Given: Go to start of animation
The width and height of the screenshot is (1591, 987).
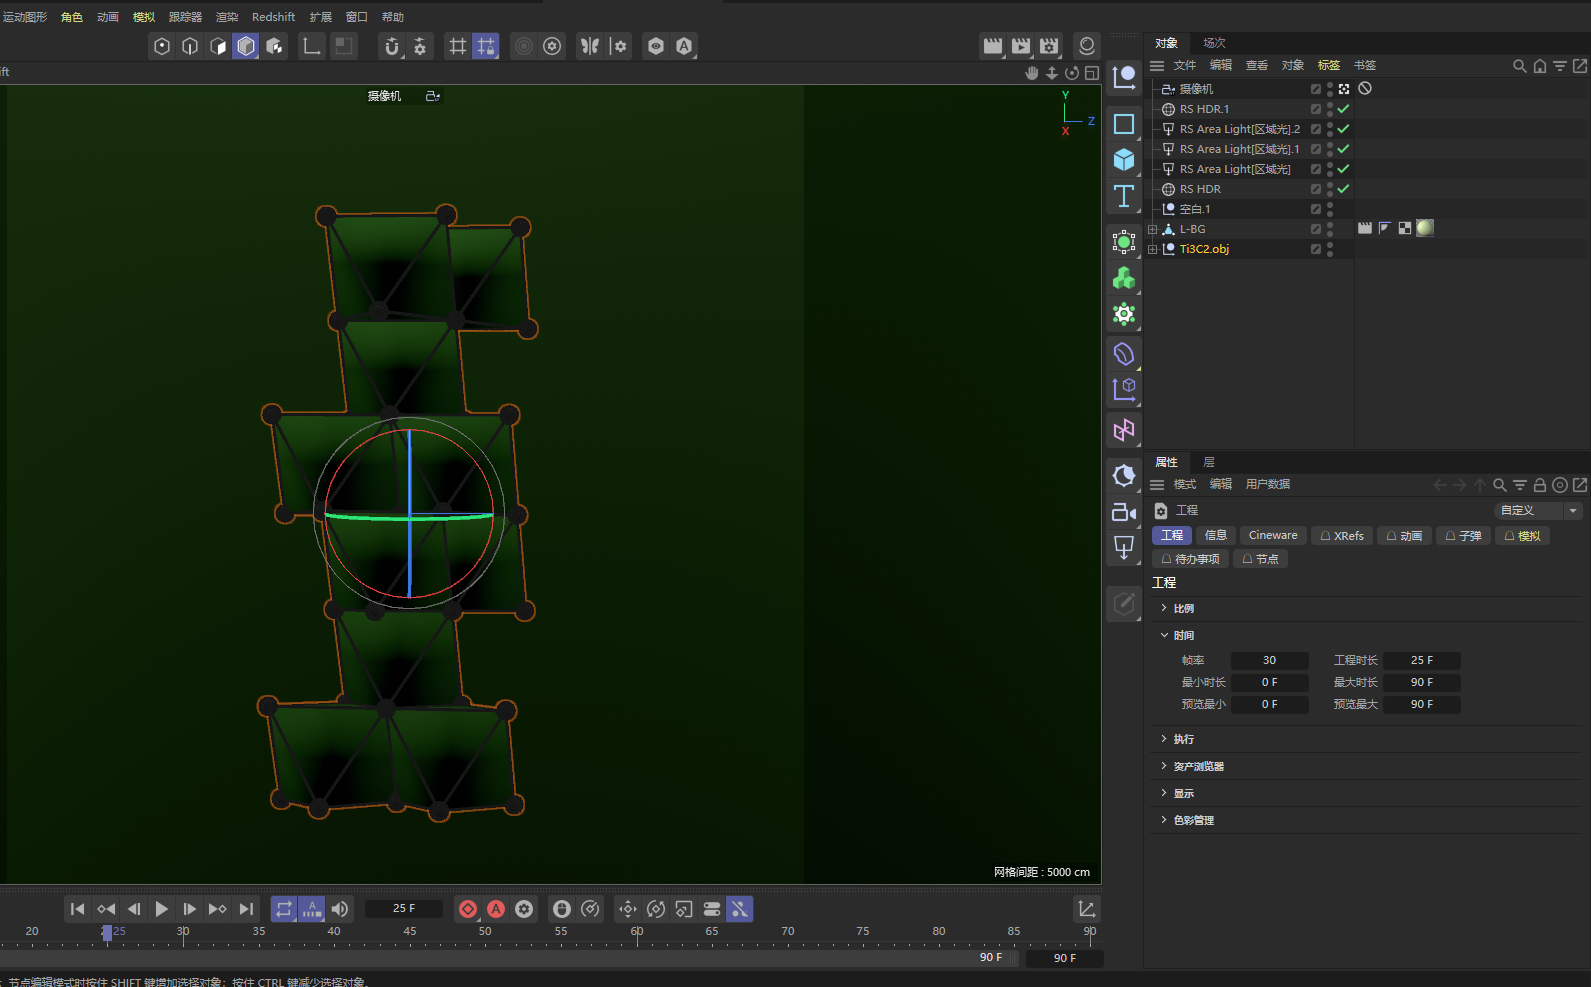Looking at the screenshot, I should [78, 909].
